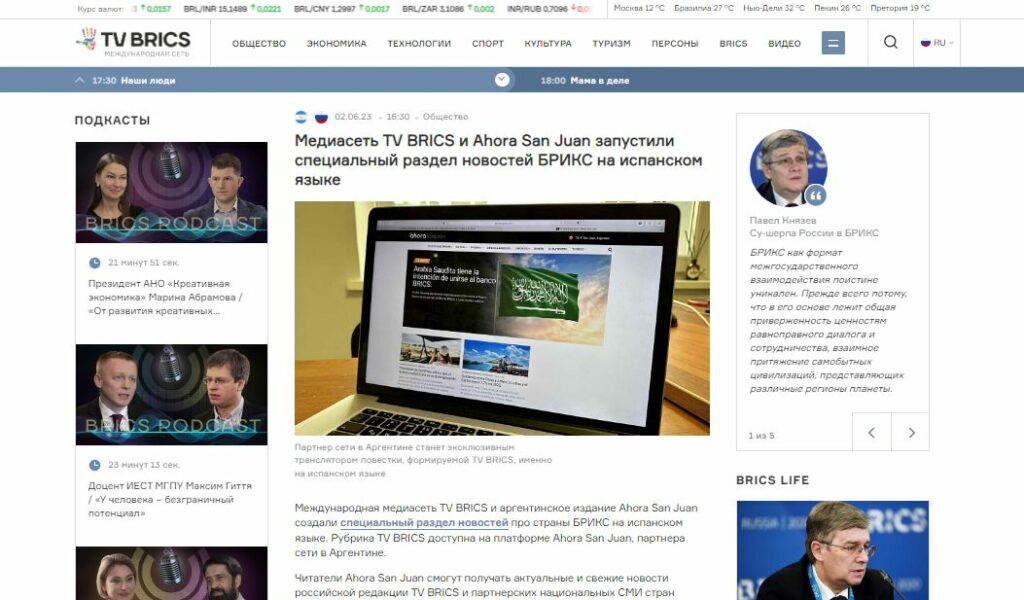Image resolution: width=1024 pixels, height=600 pixels.
Task: Click the BRL/CNY exchange rate
Action: pos(342,8)
